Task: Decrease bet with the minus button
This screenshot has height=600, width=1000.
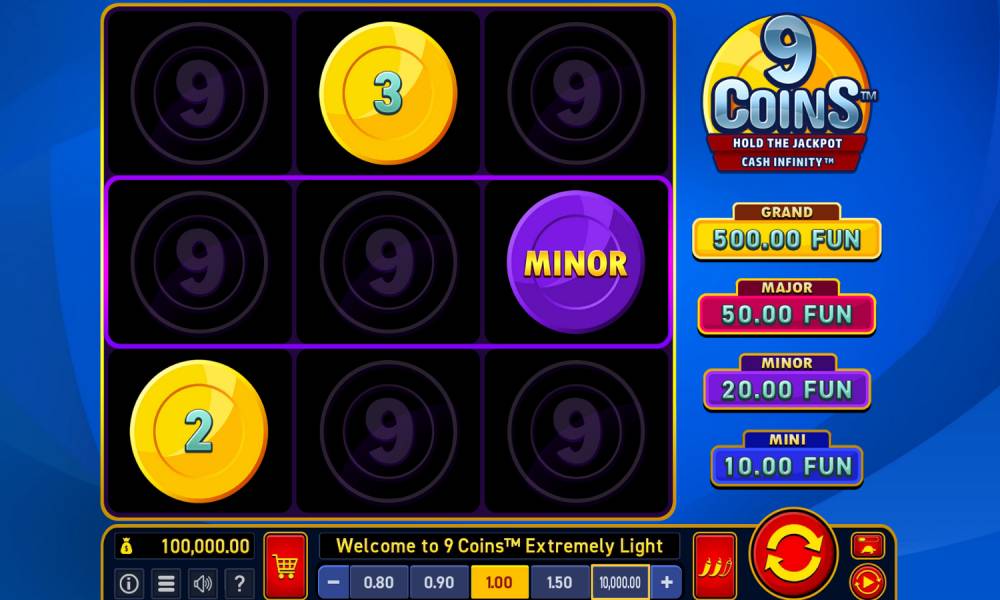Action: point(334,582)
